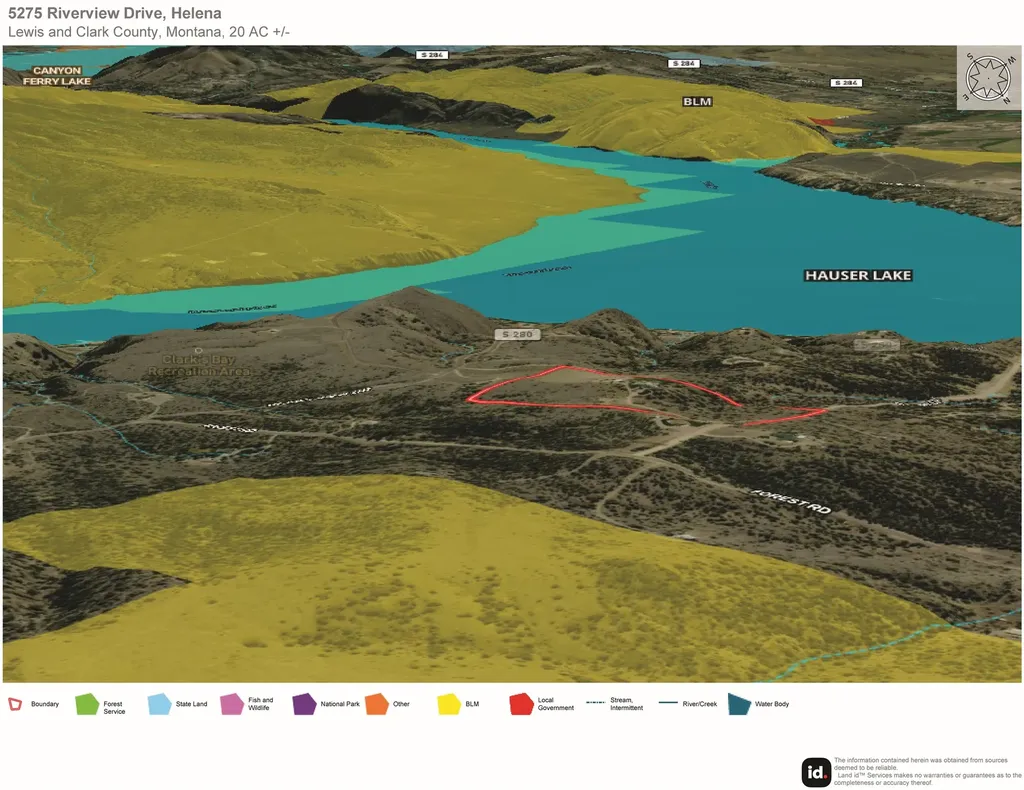Click the Land id logo

coord(816,772)
